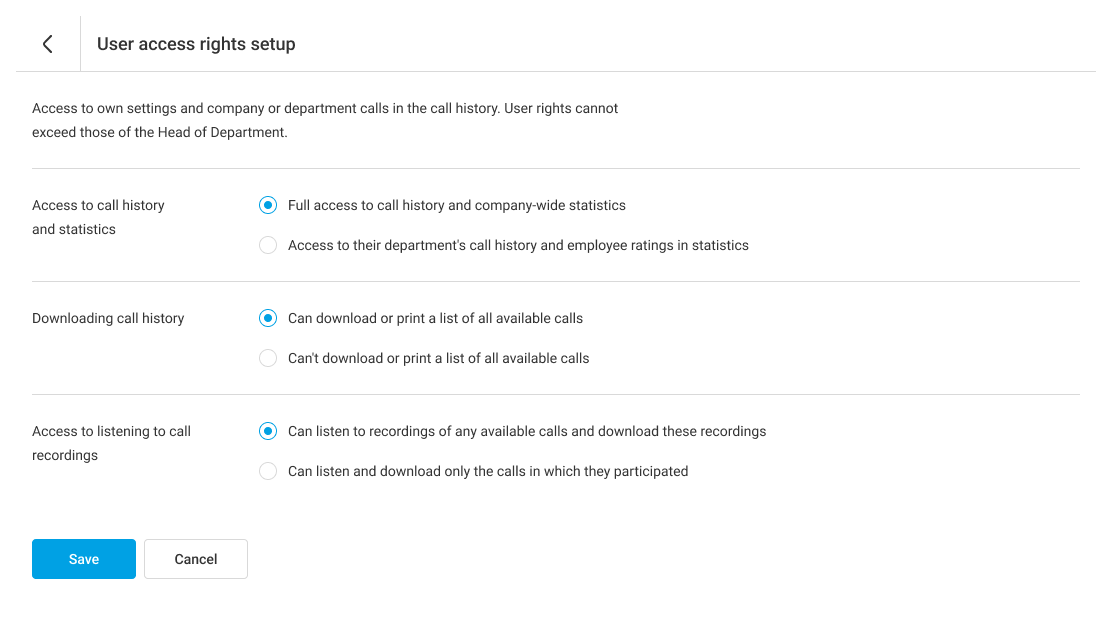Viewport: 1112px width, 620px height.
Task: Select the 'only the calls in which they participated' radio button
Action: pyautogui.click(x=268, y=471)
